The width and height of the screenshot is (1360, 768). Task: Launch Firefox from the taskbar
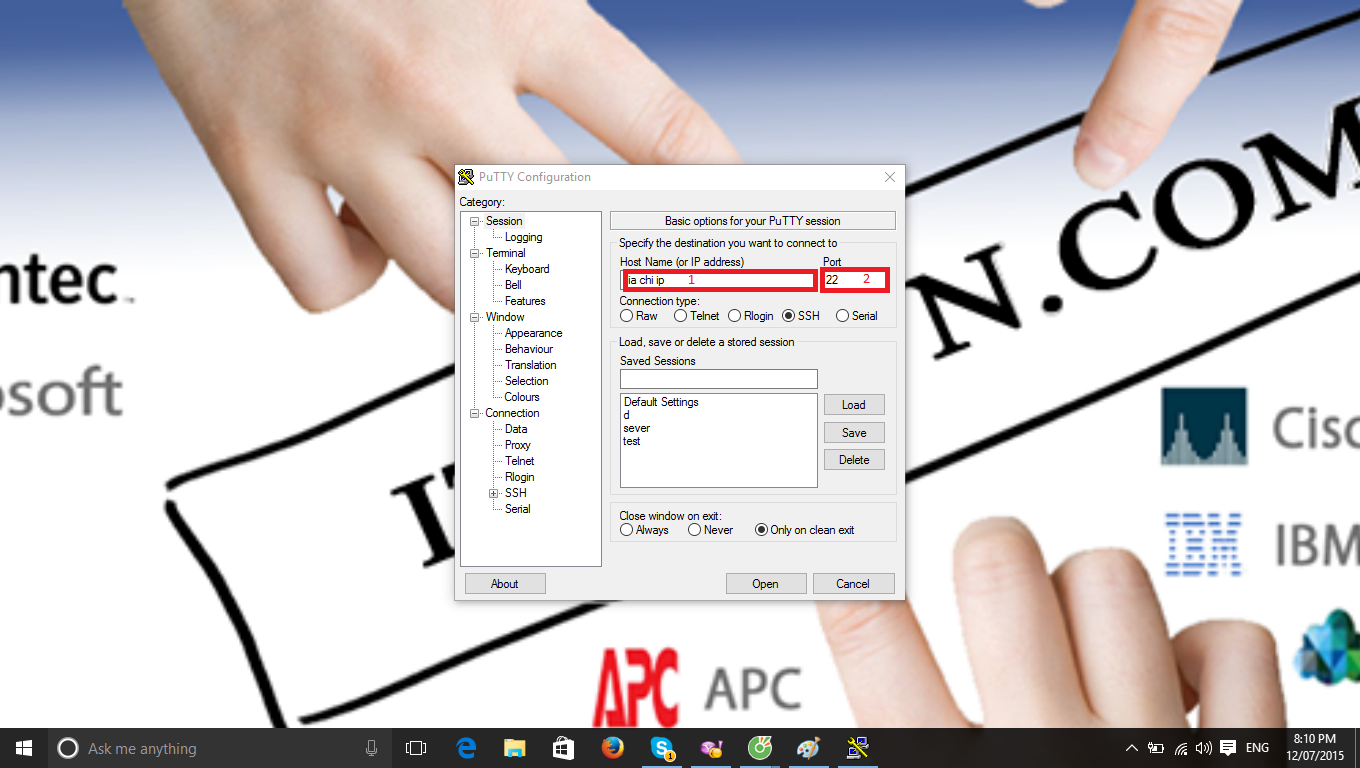click(612, 747)
